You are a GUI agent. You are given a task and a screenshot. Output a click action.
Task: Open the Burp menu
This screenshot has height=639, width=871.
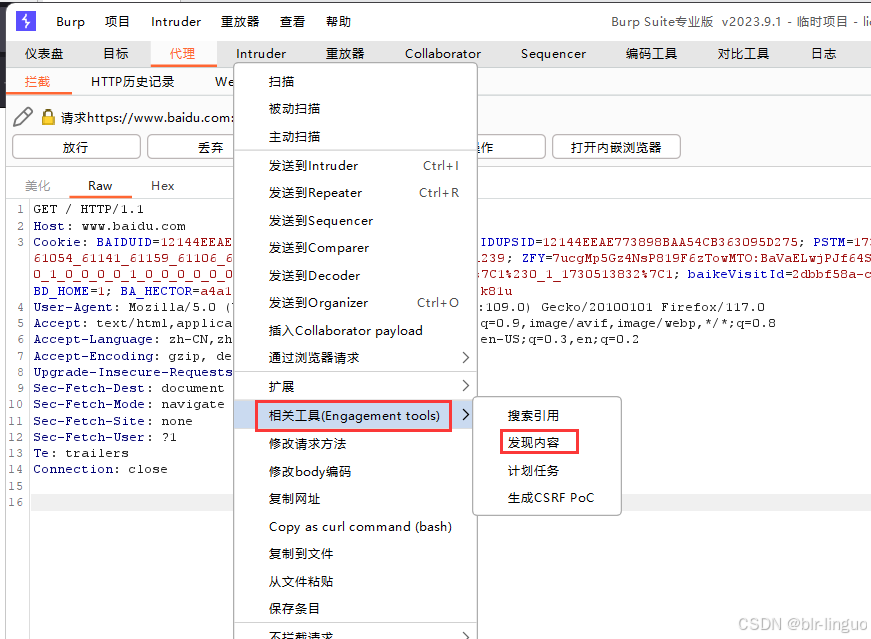tap(71, 22)
